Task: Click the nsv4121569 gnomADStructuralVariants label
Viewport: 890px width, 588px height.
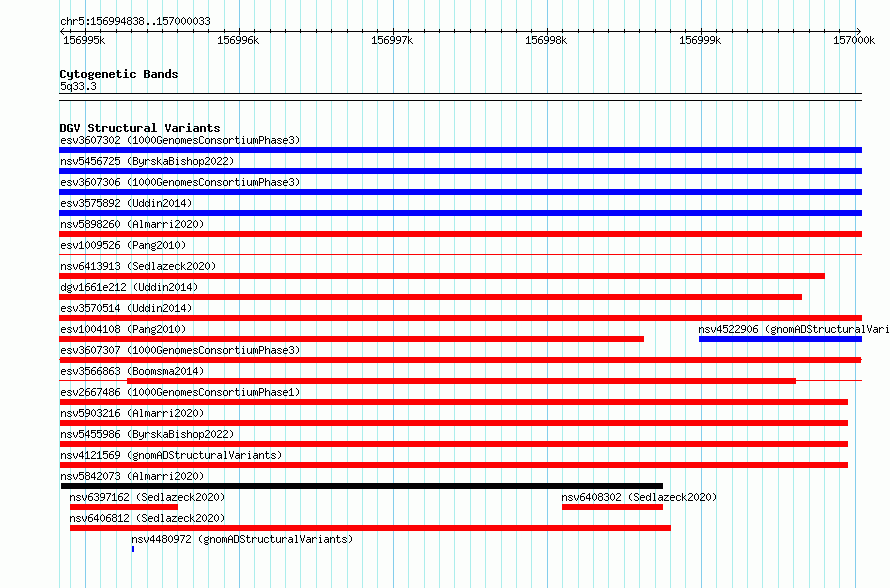Action: [x=171, y=455]
